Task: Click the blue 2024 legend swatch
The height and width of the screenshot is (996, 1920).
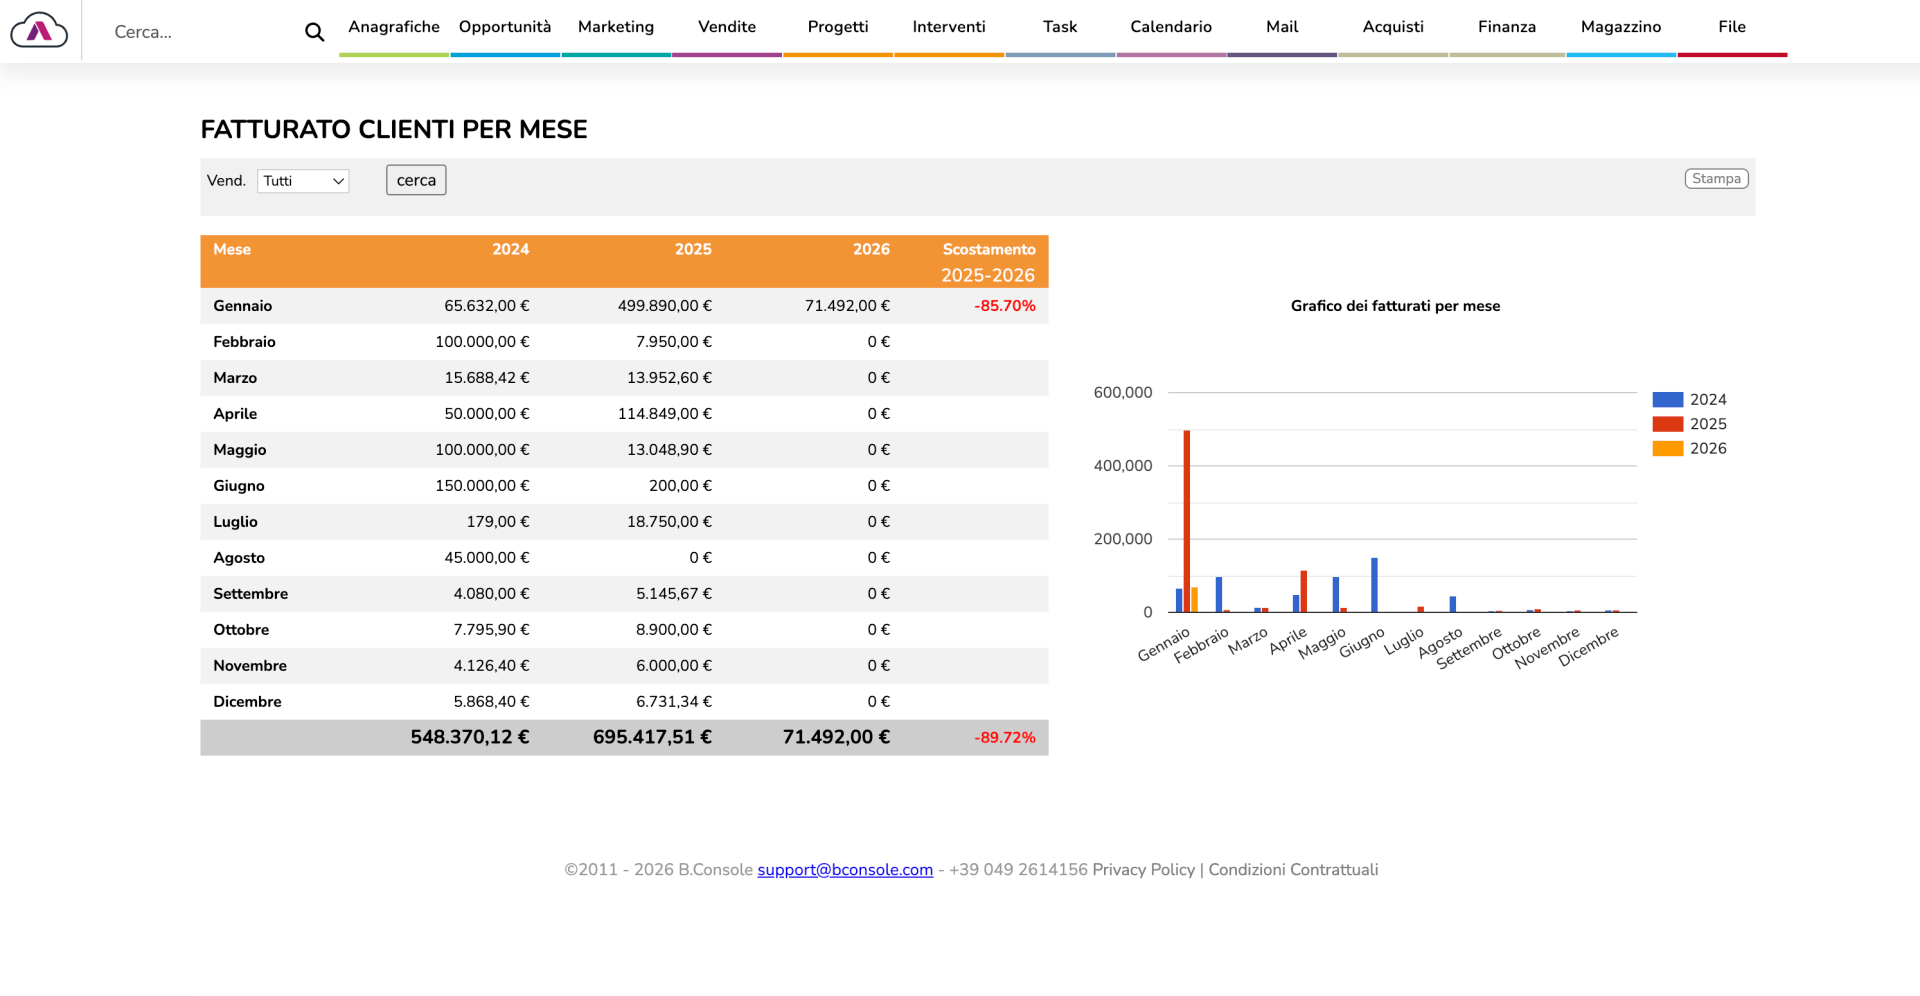Action: click(x=1668, y=400)
